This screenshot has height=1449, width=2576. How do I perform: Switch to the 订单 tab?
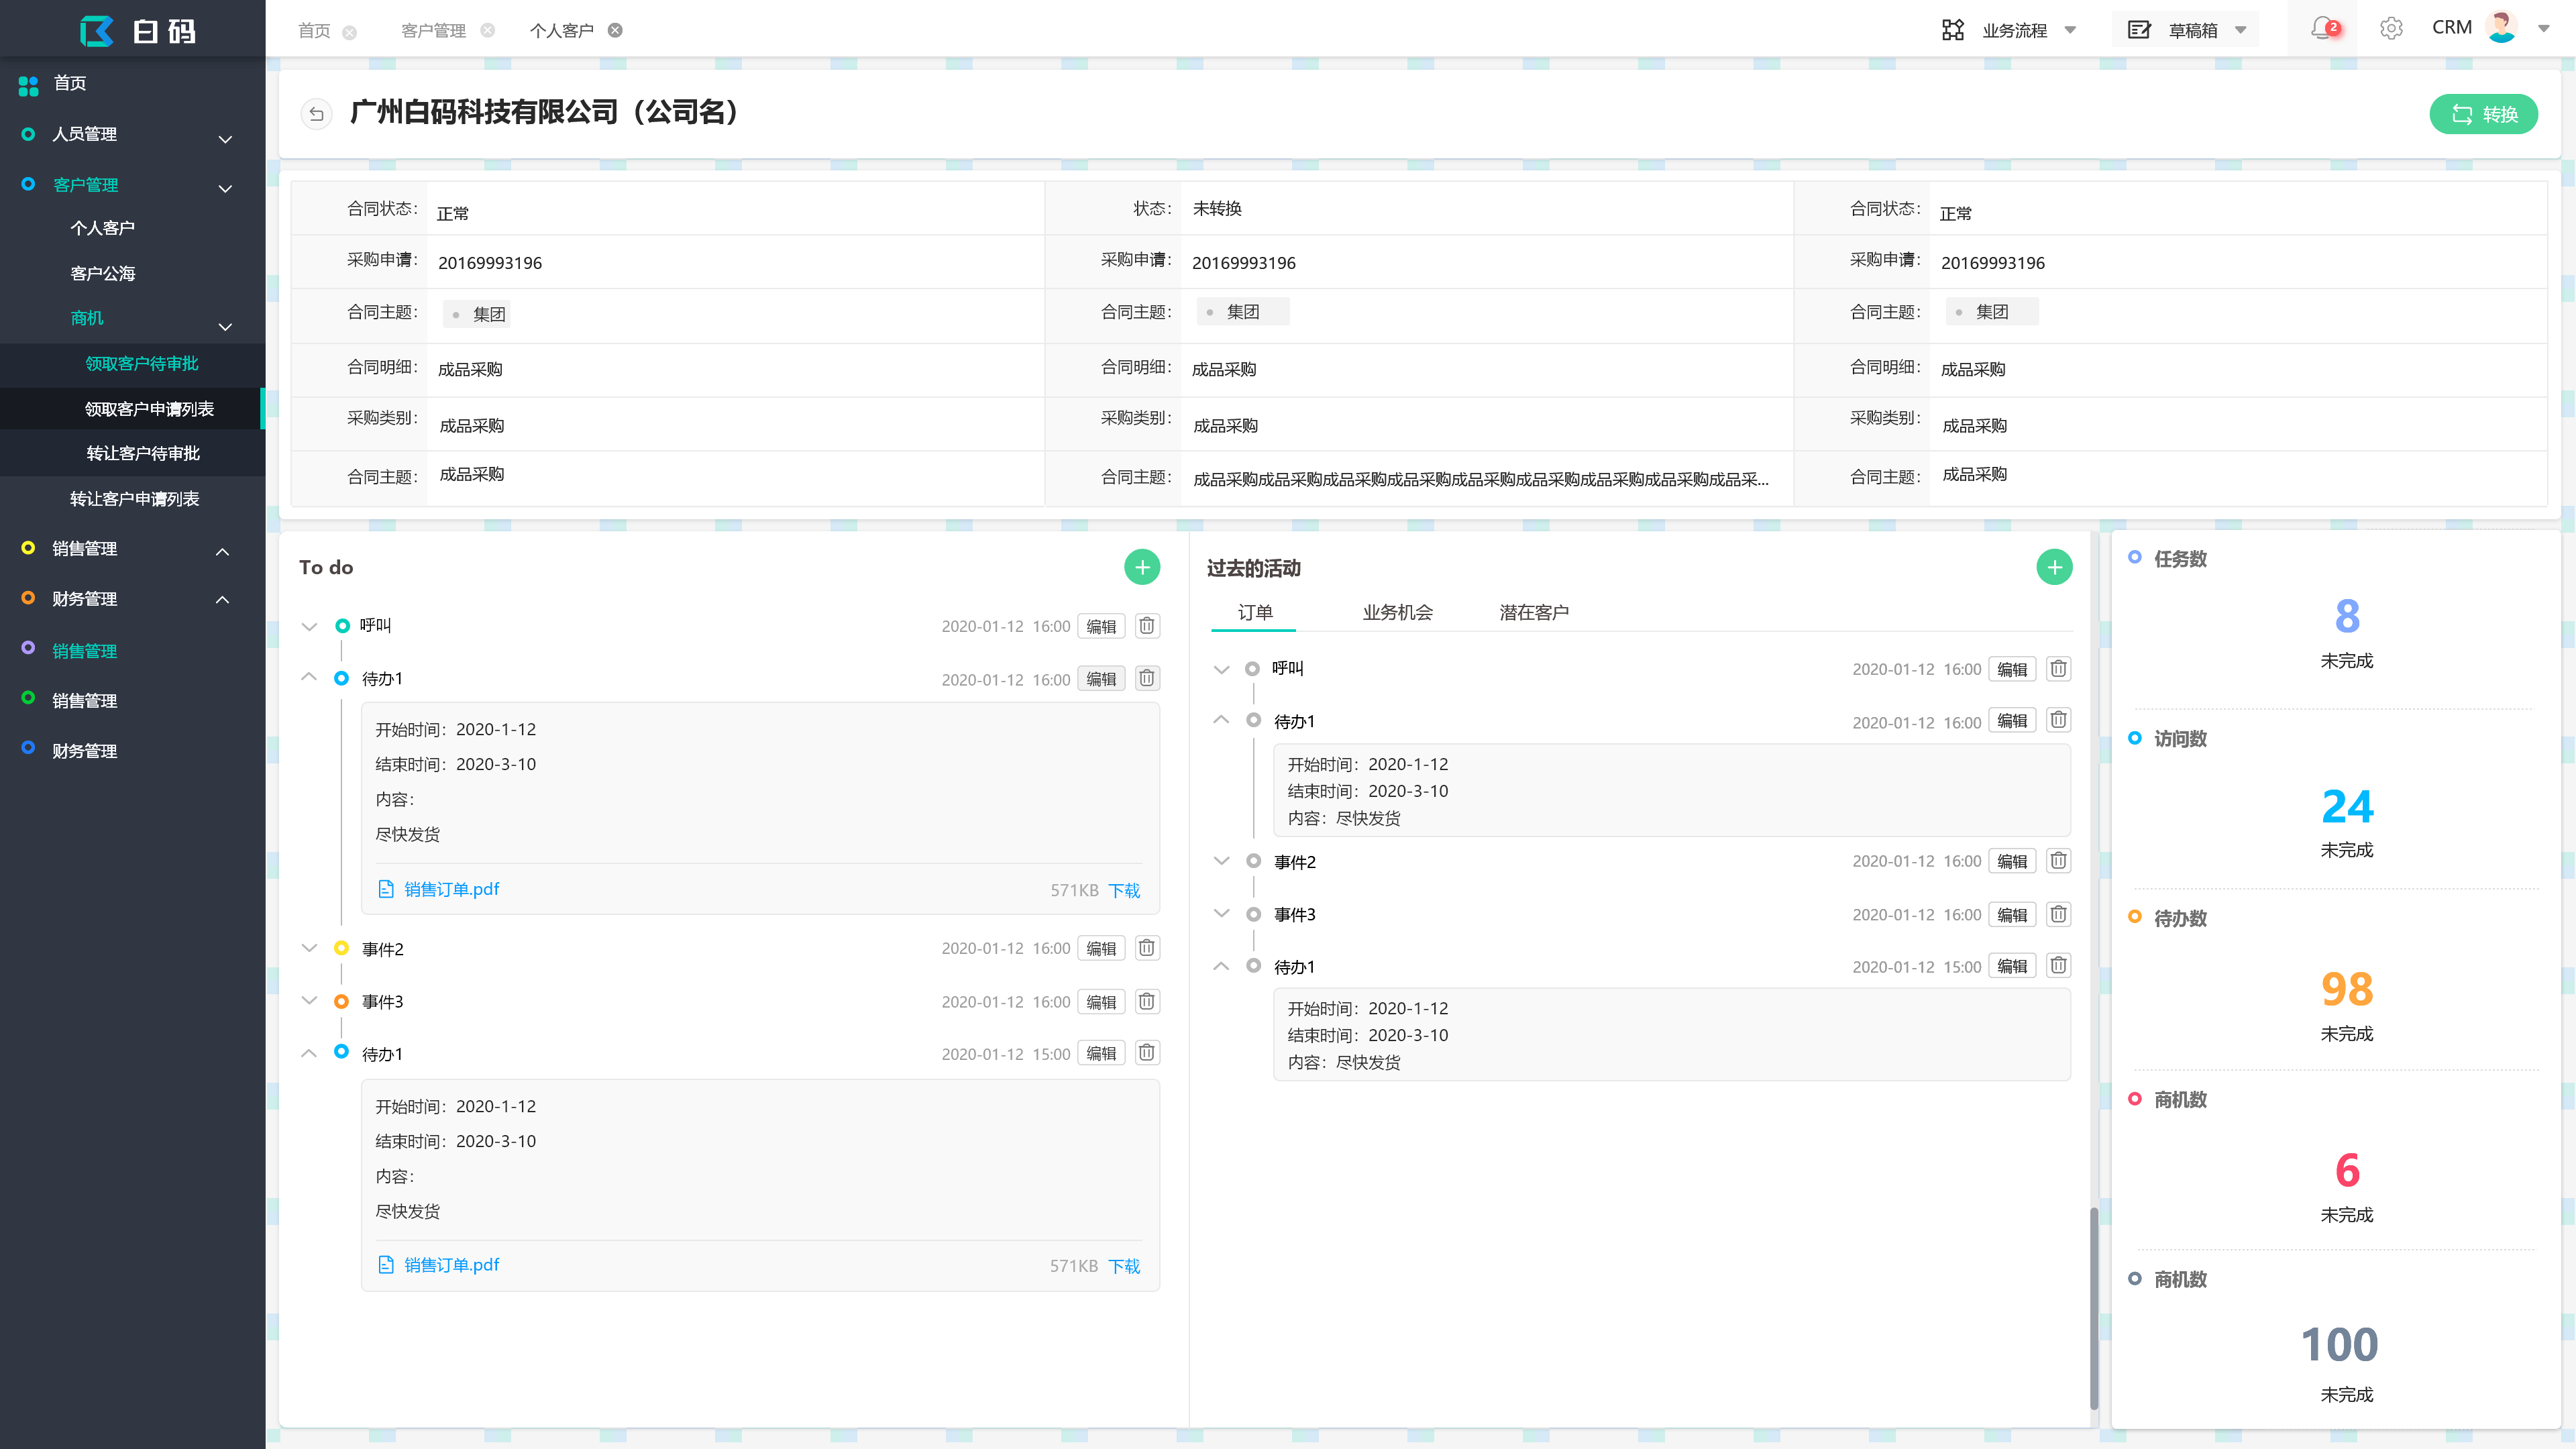1254,612
